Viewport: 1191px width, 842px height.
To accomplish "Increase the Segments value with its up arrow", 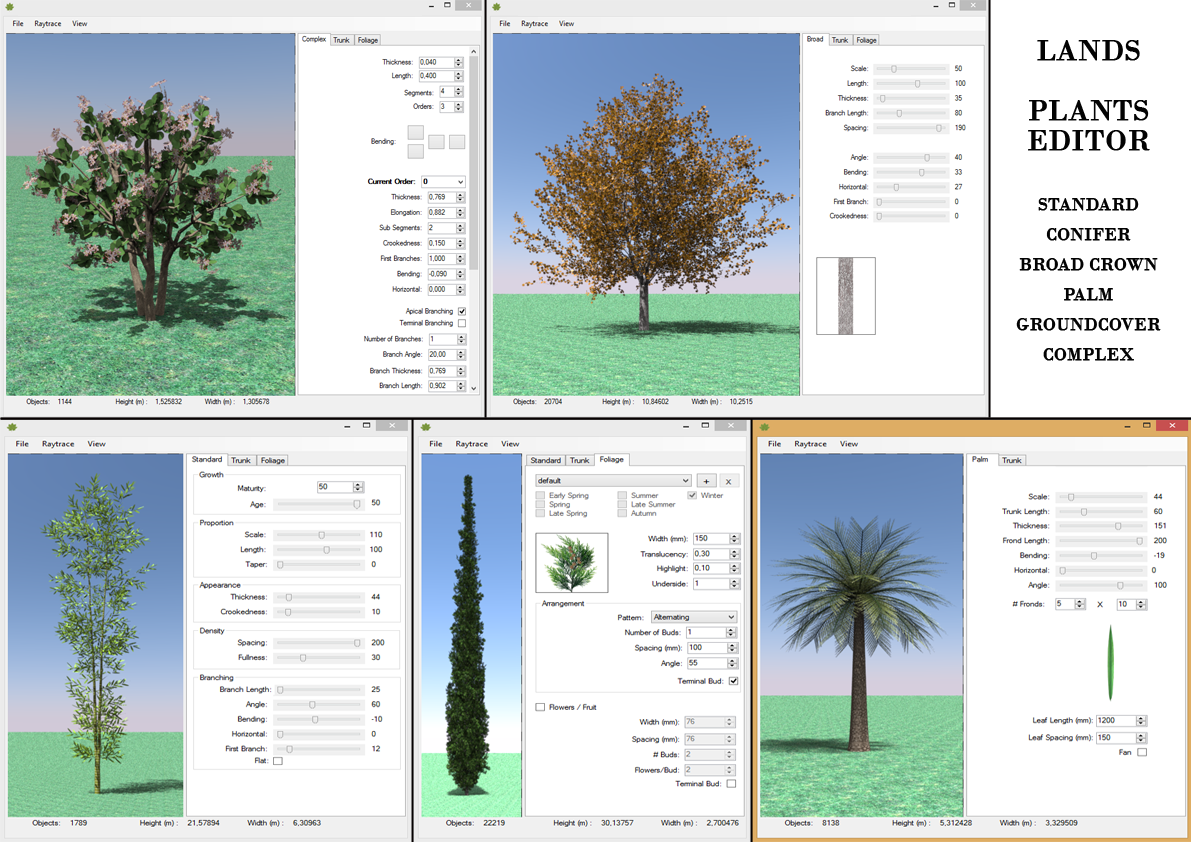I will (459, 89).
